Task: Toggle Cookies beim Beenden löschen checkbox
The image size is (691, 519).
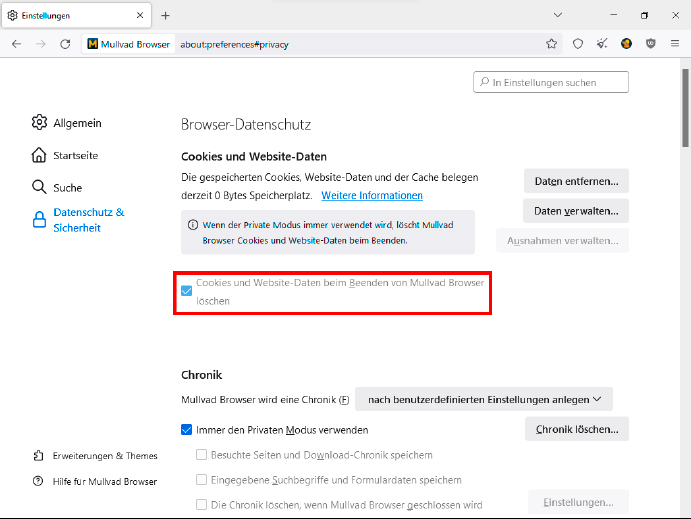Action: (x=186, y=291)
